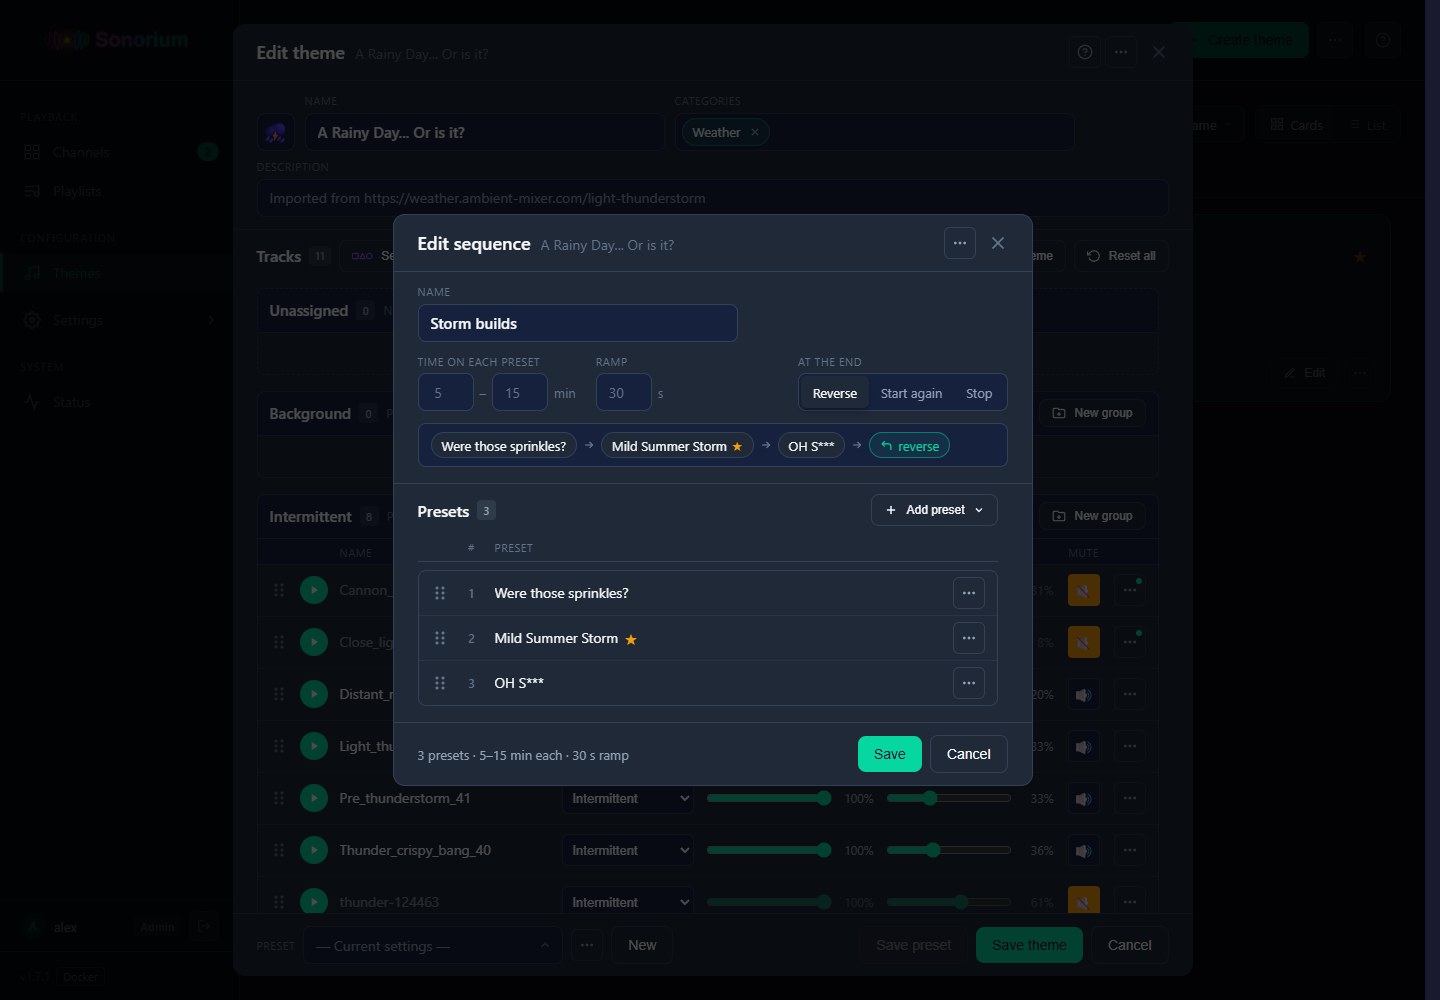Open the Current settings preset dropdown
This screenshot has width=1440, height=1000.
tap(433, 945)
